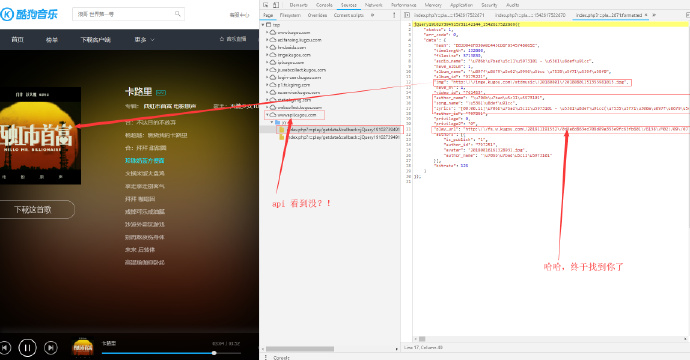Viewport: 690px width, 360px height.
Task: Collapse the wwwapi.kugou.com domain
Action: click(267, 115)
